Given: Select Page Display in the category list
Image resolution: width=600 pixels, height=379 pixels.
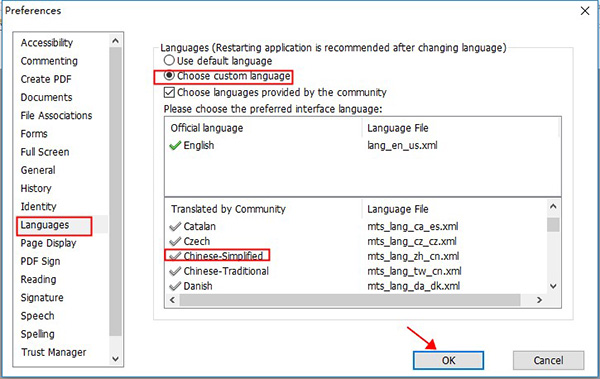Looking at the screenshot, I should coord(48,243).
